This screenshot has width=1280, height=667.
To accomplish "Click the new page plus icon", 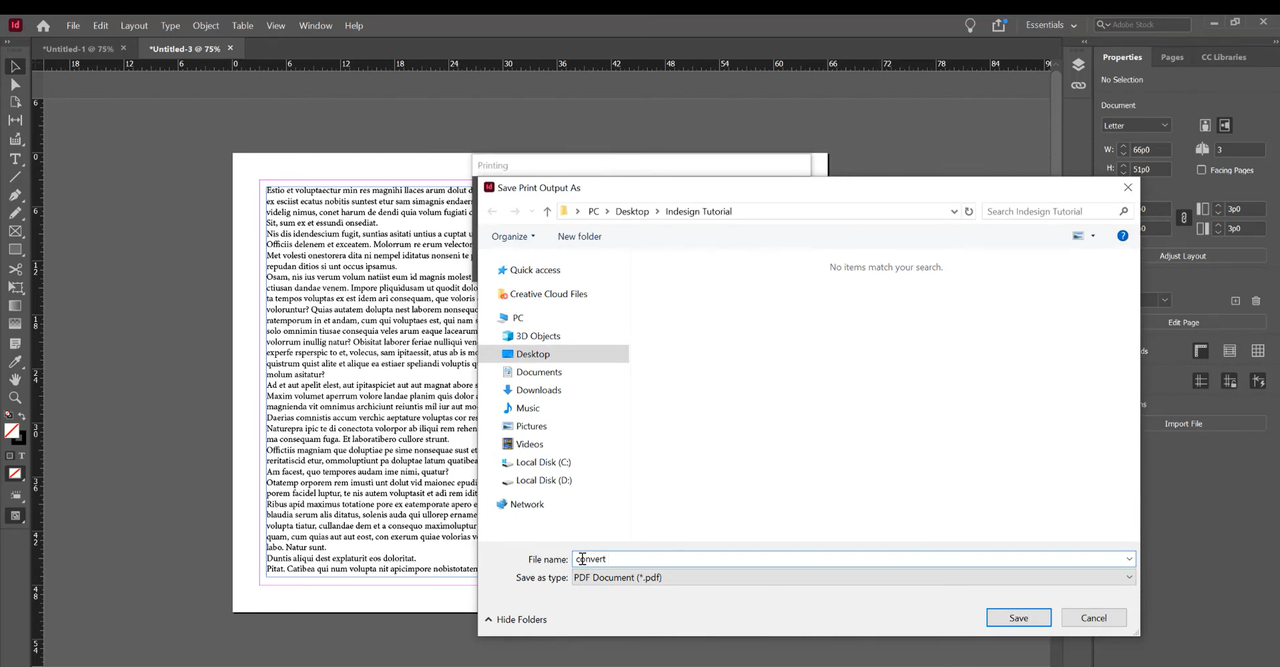I will 1235,300.
